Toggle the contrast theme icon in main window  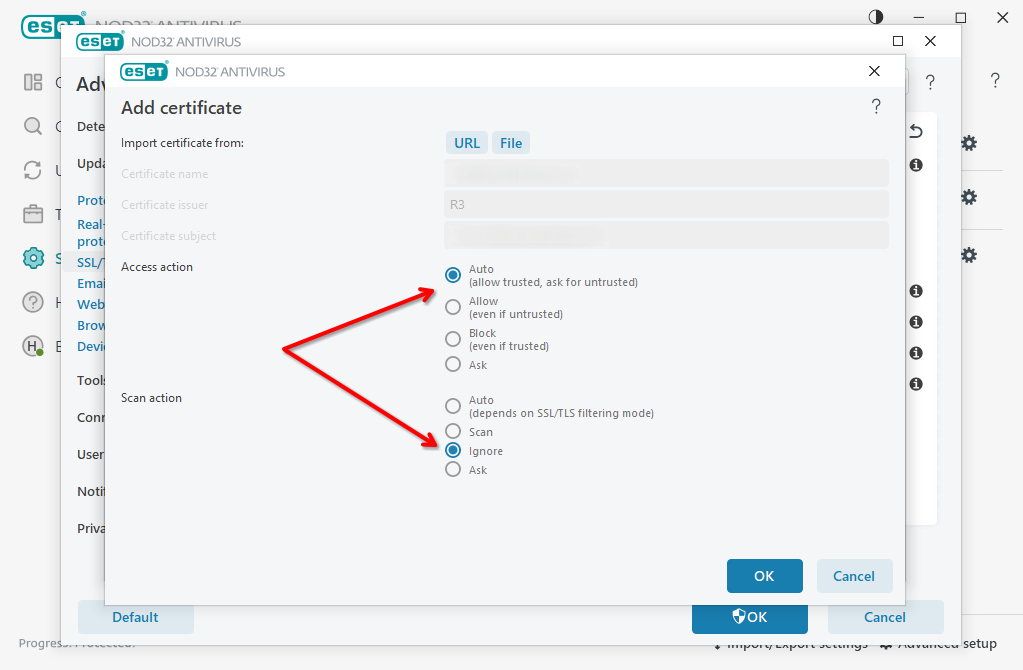876,18
